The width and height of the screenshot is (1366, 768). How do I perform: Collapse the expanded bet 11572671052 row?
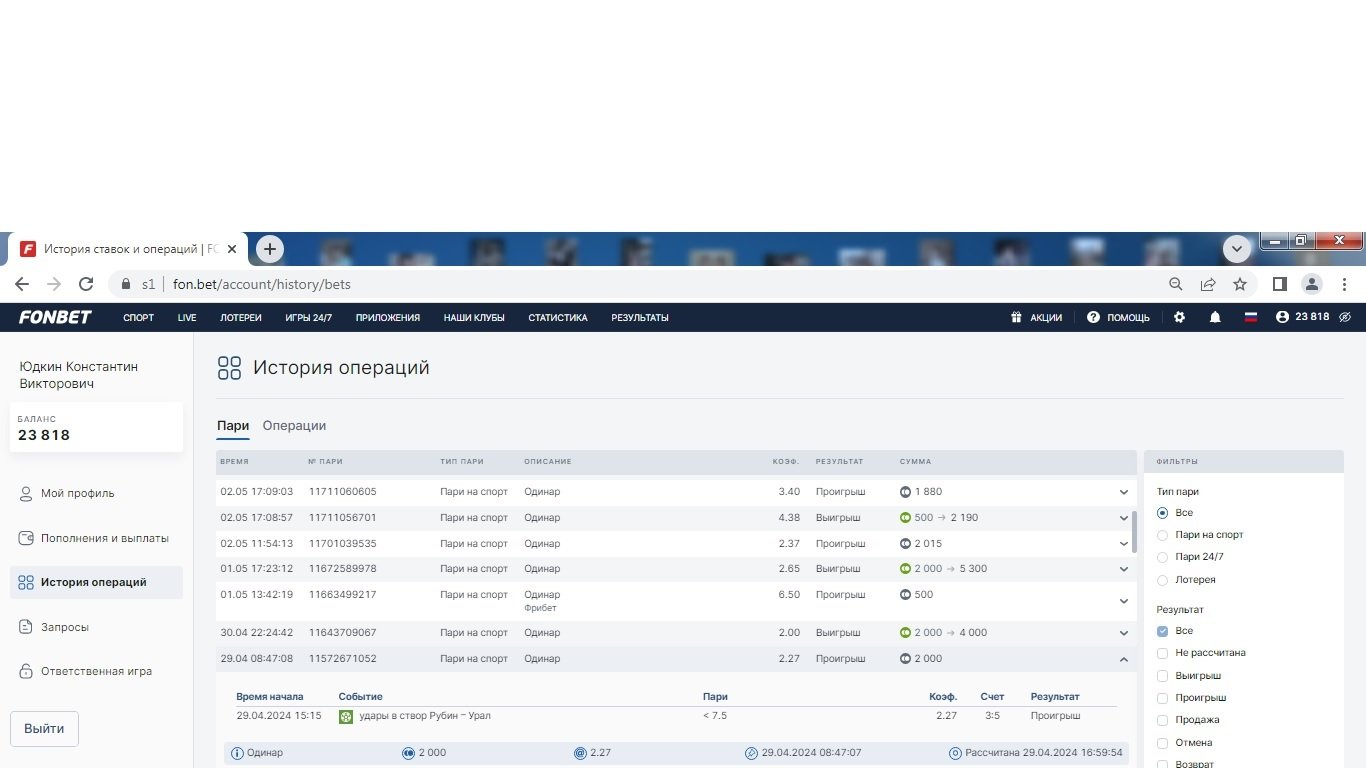point(1123,659)
